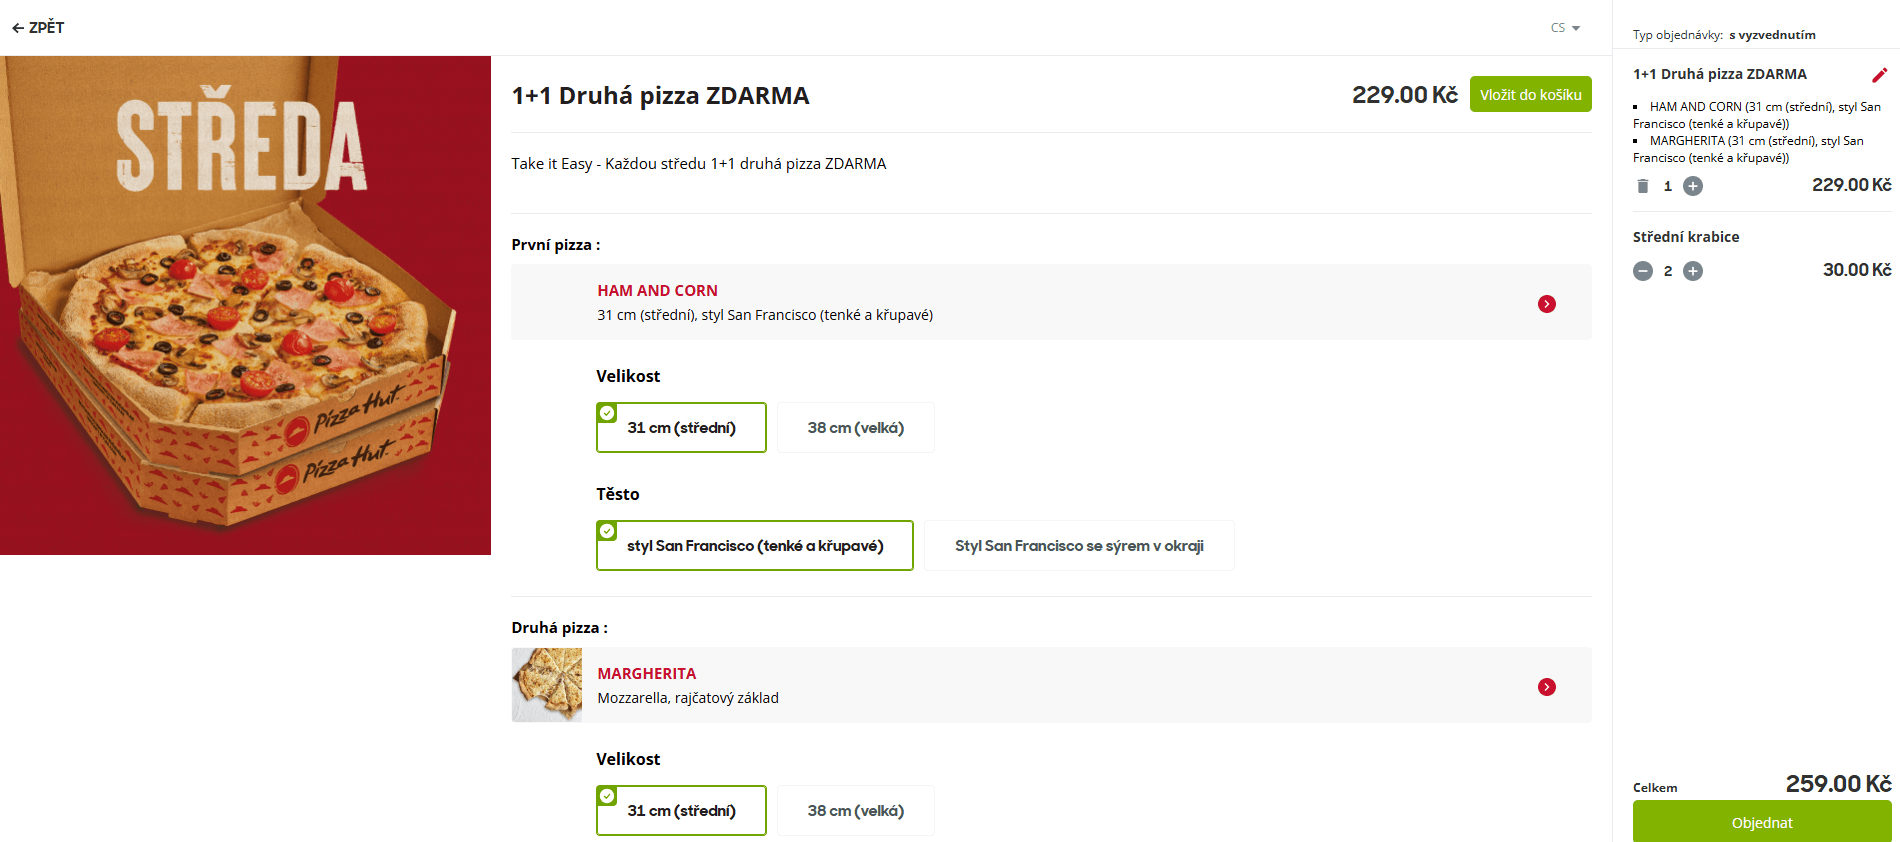This screenshot has height=842, width=1900.
Task: Choose Styl San Francisco se sýrem v okraji dough
Action: (x=1079, y=545)
